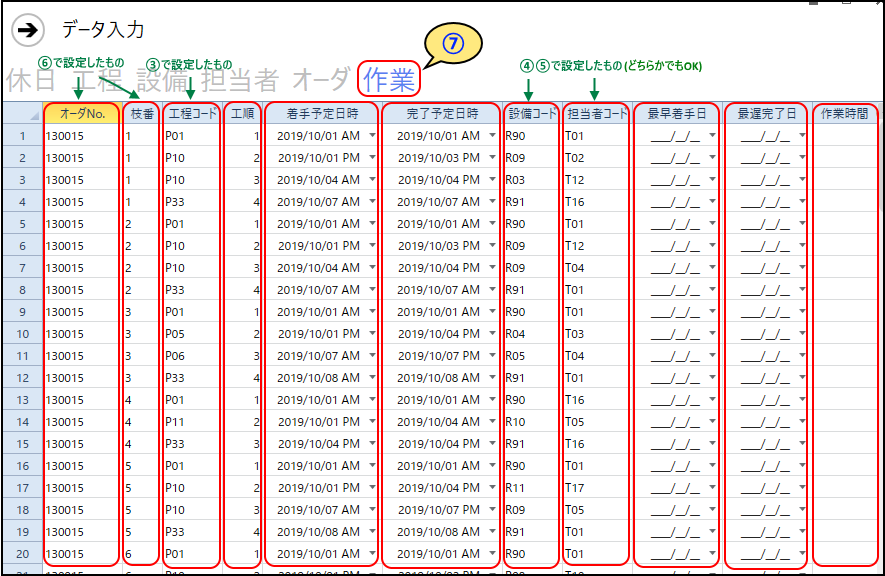Click the 設備コード column header
This screenshot has height=576, width=885.
(530, 113)
